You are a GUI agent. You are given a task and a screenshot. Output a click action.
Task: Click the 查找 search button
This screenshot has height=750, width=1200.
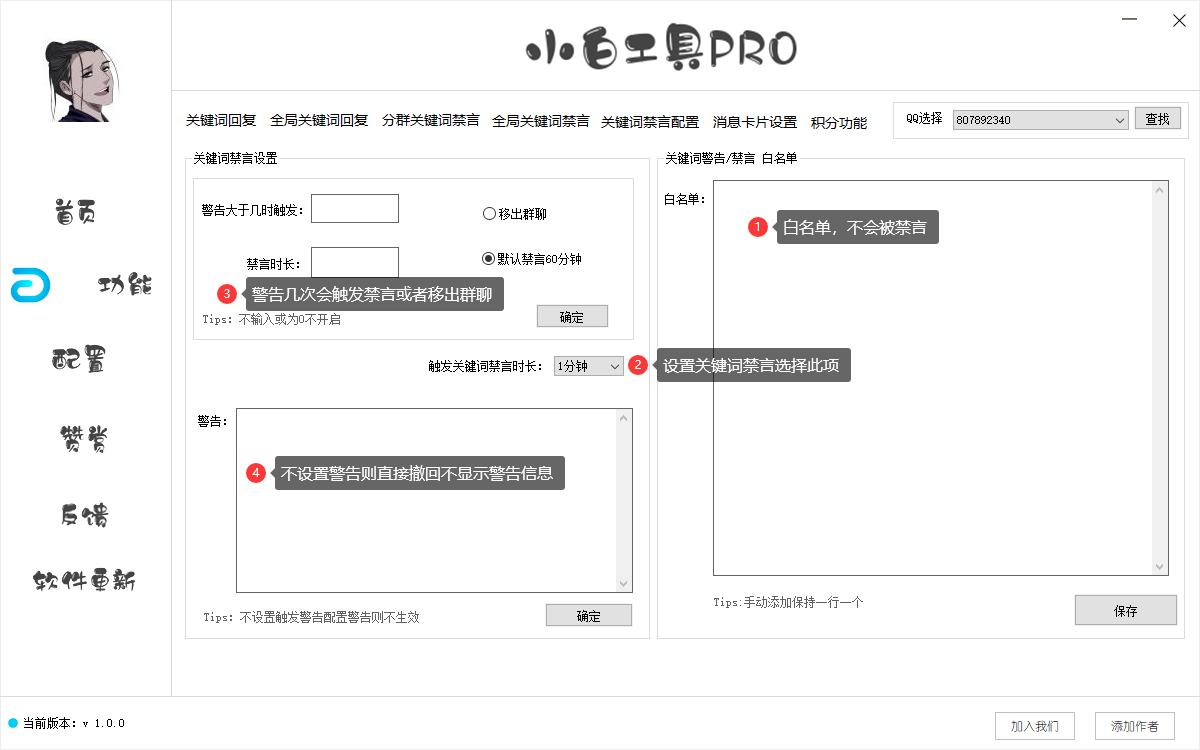coord(1157,118)
